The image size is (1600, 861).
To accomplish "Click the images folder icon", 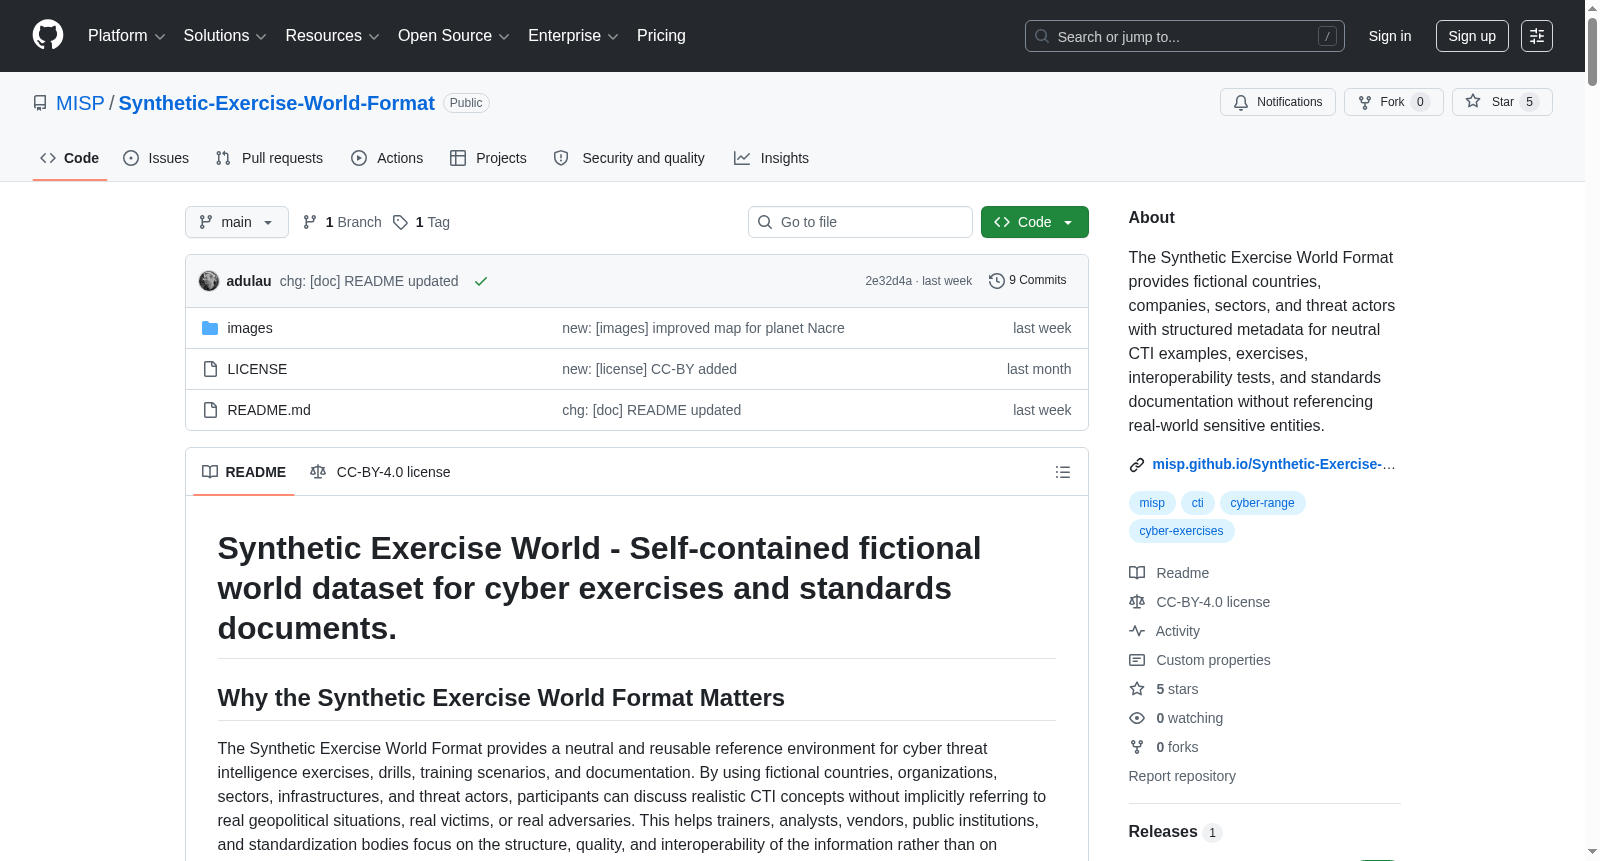I will click(210, 328).
